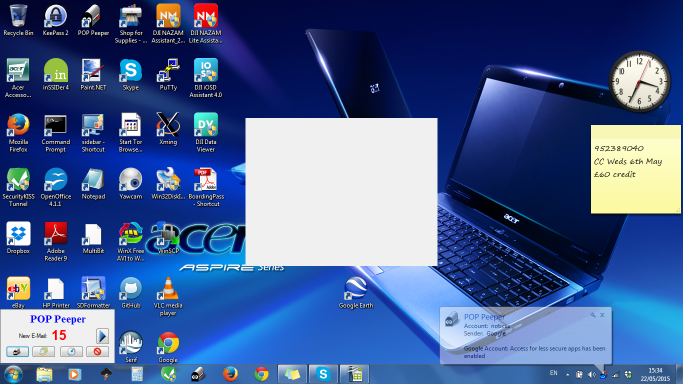Launch the PuTTY desktop icon
The height and width of the screenshot is (384, 683).
point(168,74)
